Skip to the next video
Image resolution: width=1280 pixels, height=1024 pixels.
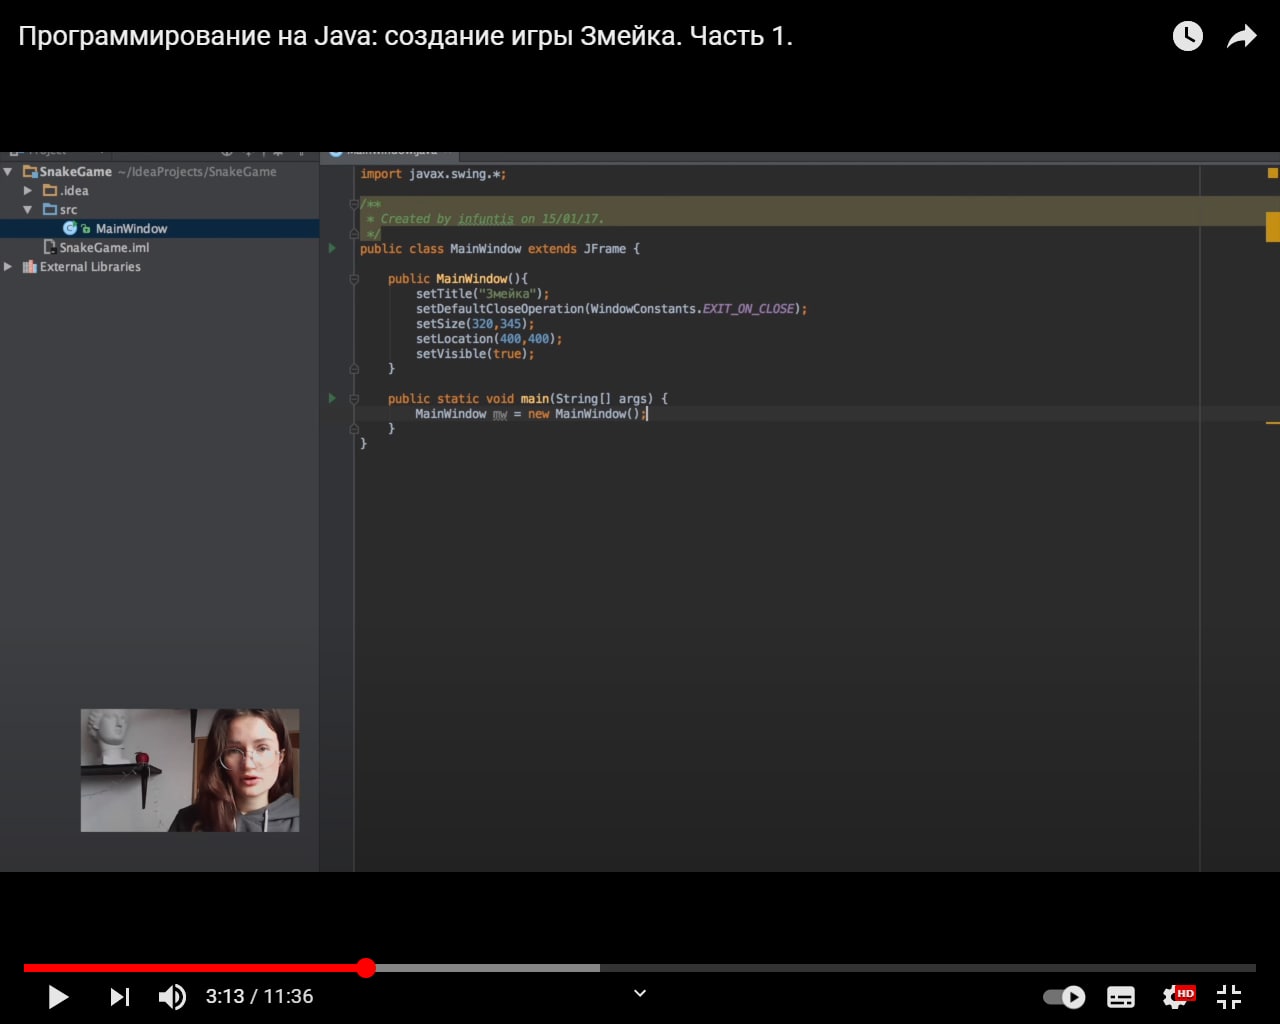coord(119,997)
